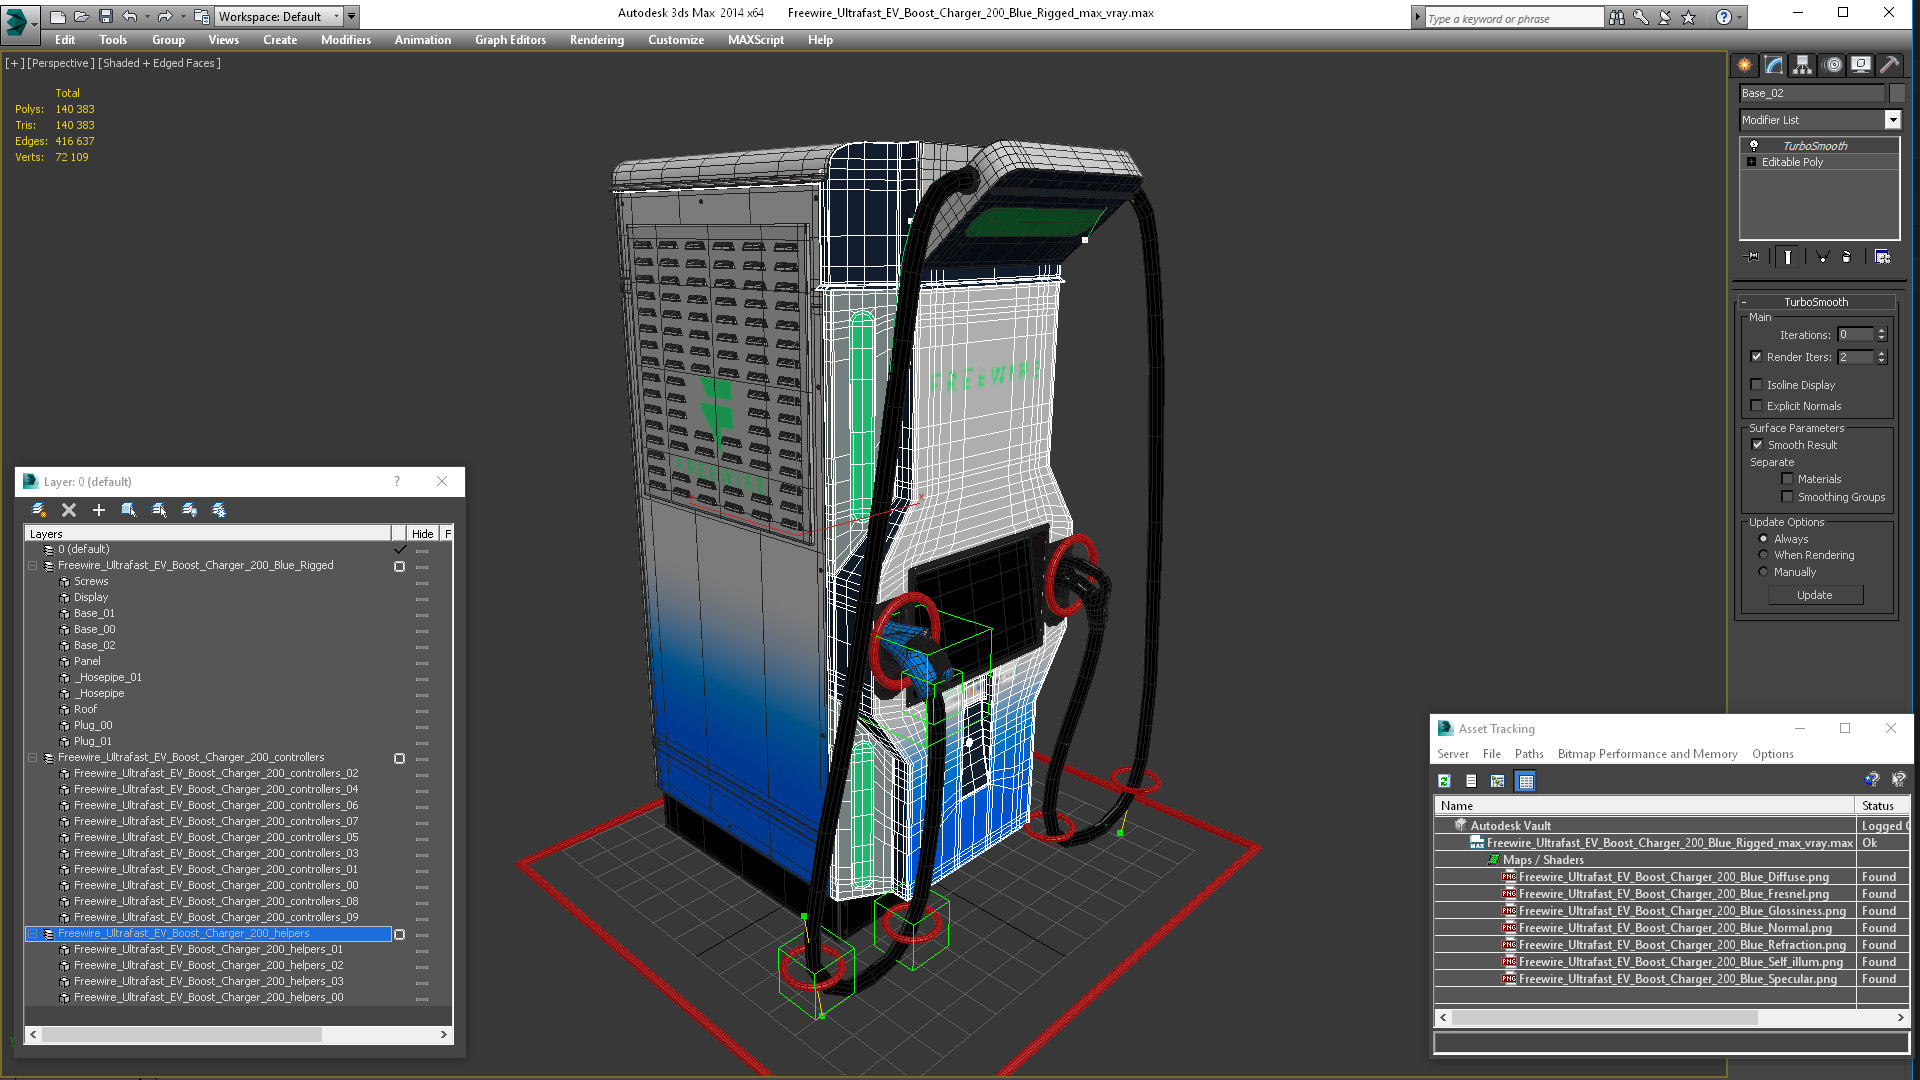Image resolution: width=1920 pixels, height=1080 pixels.
Task: Collapse the Charger_200_controllers layer group
Action: pos(33,758)
